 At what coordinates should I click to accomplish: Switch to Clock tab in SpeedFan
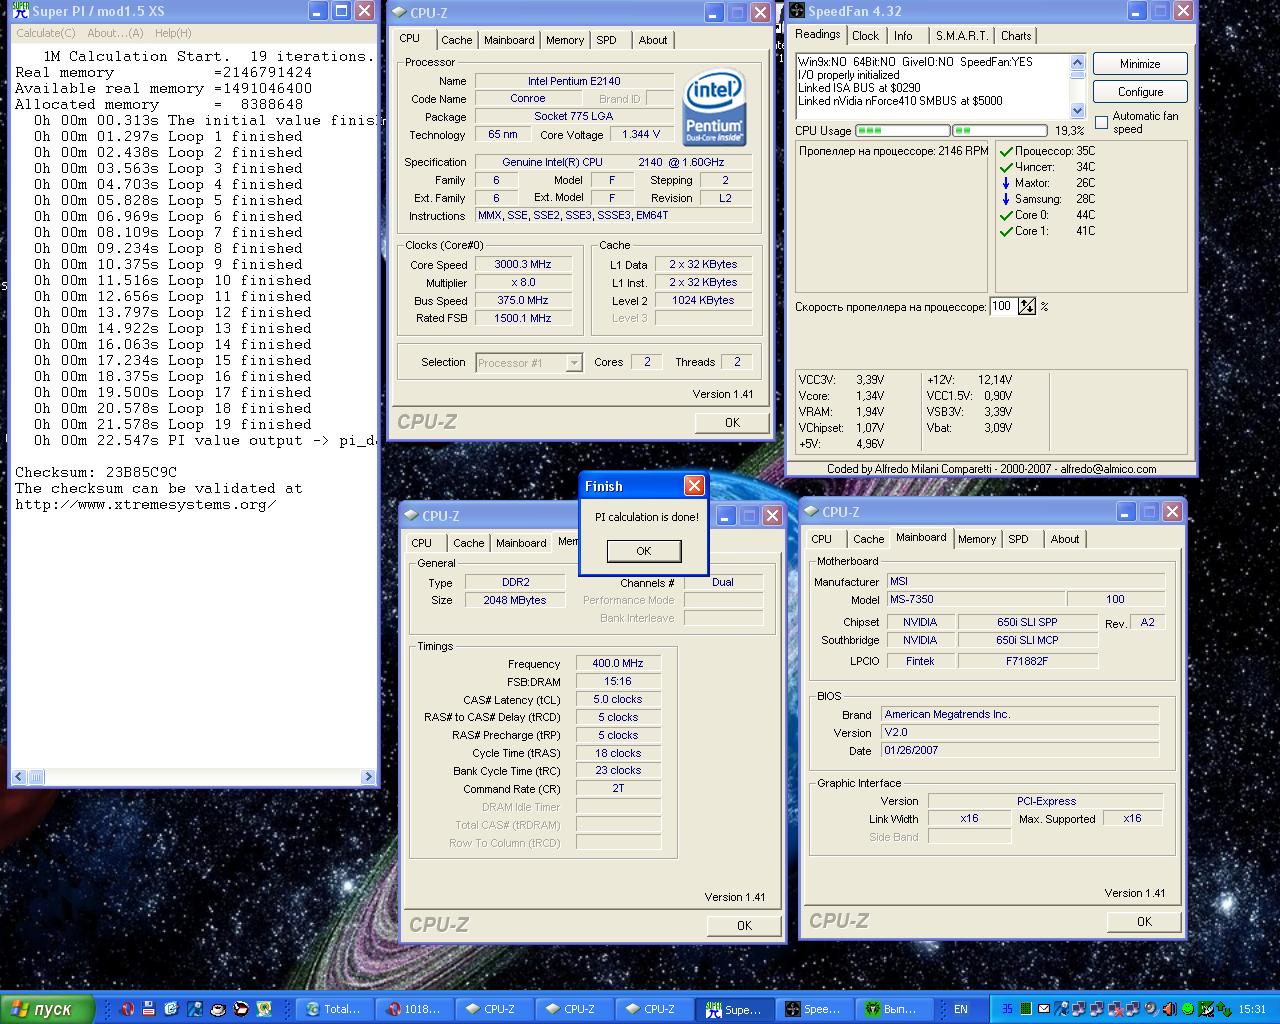coord(865,36)
